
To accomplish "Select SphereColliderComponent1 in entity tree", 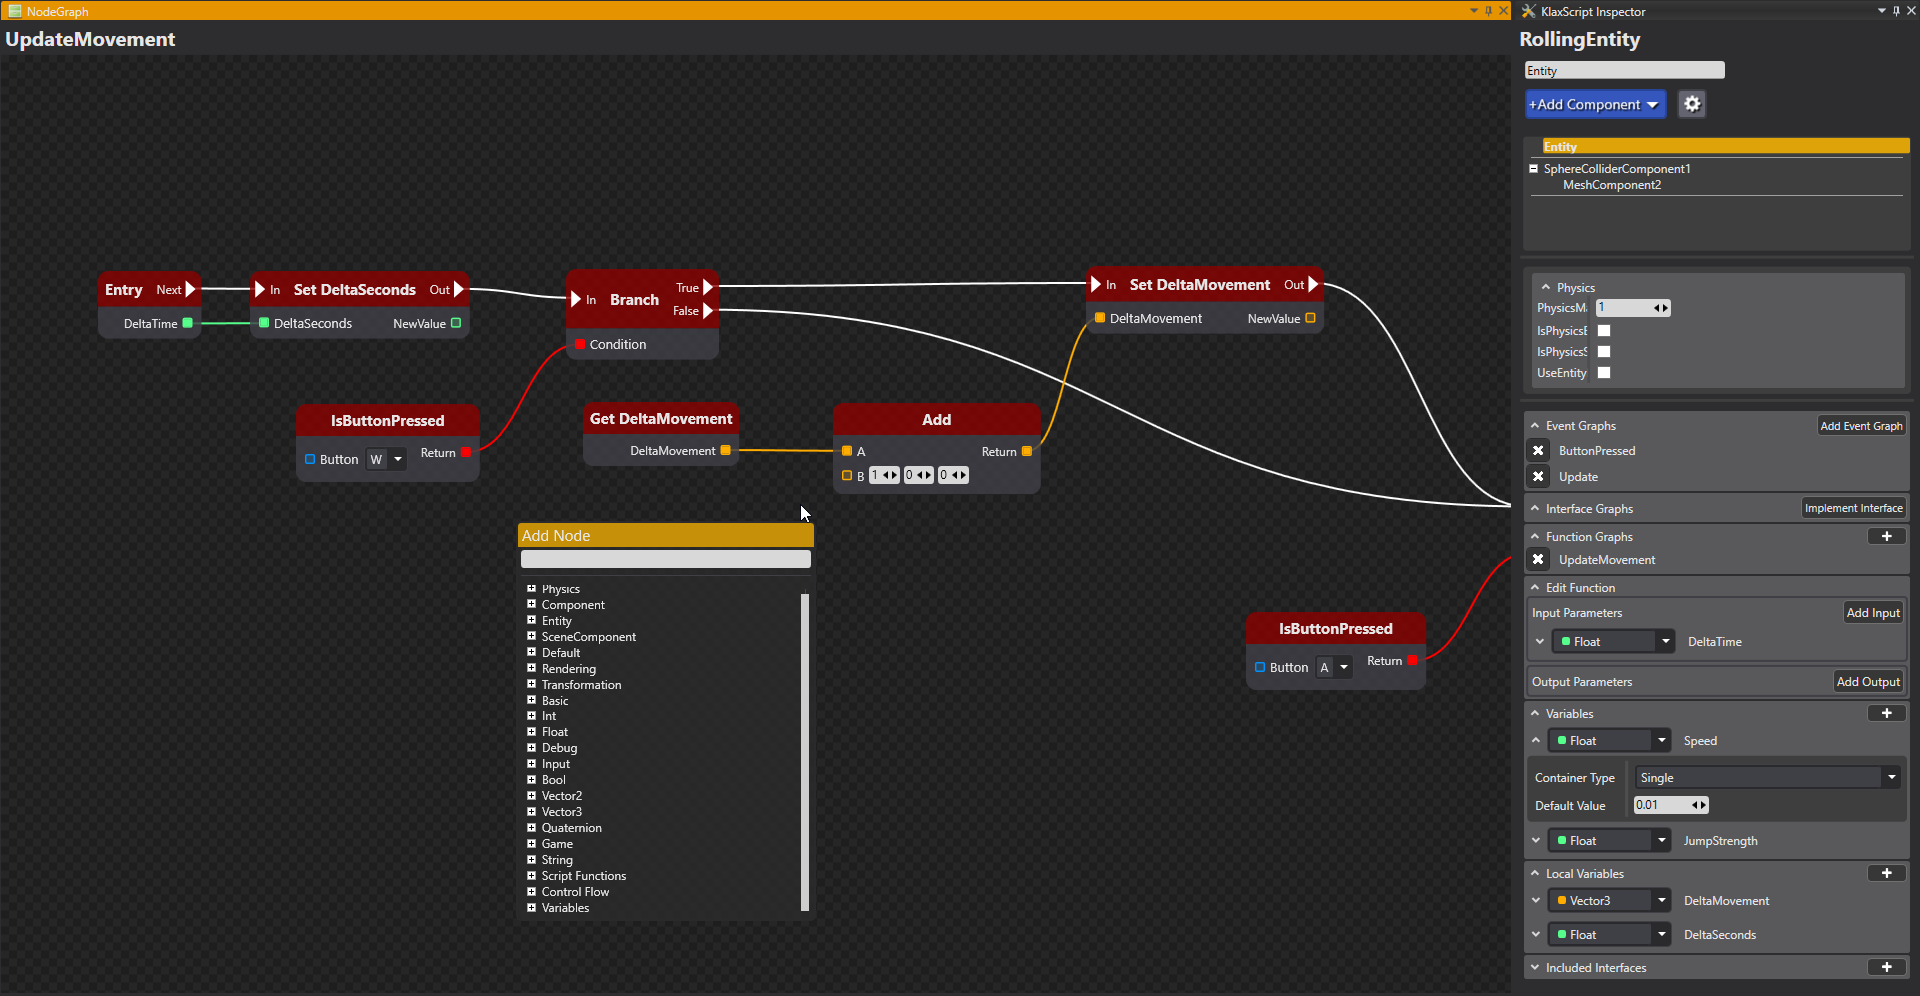I will point(1616,169).
